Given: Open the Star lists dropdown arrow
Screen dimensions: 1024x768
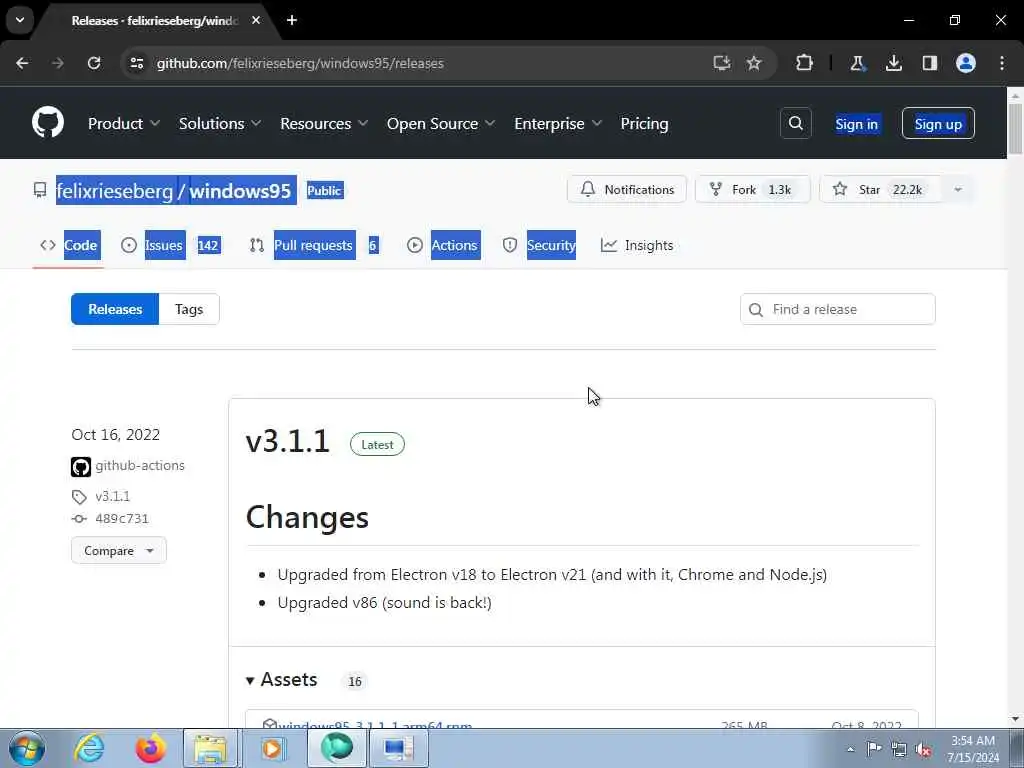Looking at the screenshot, I should pyautogui.click(x=958, y=189).
